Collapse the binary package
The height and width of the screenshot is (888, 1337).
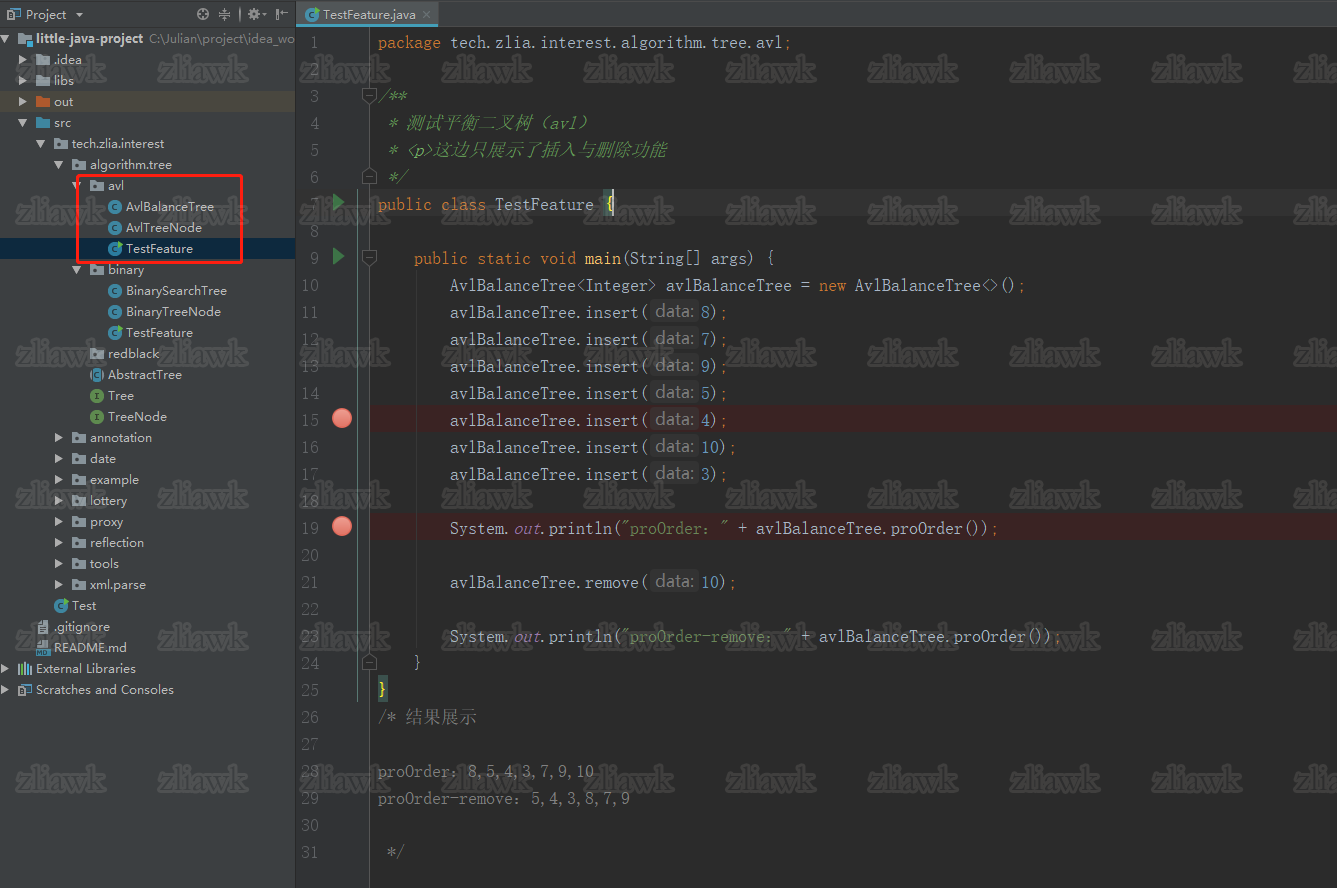tap(79, 270)
